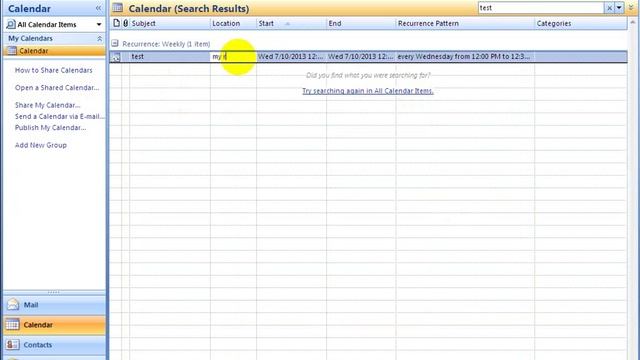The width and height of the screenshot is (640, 360).
Task: Open the All Calendar Items dropdown arrow
Action: (x=99, y=24)
